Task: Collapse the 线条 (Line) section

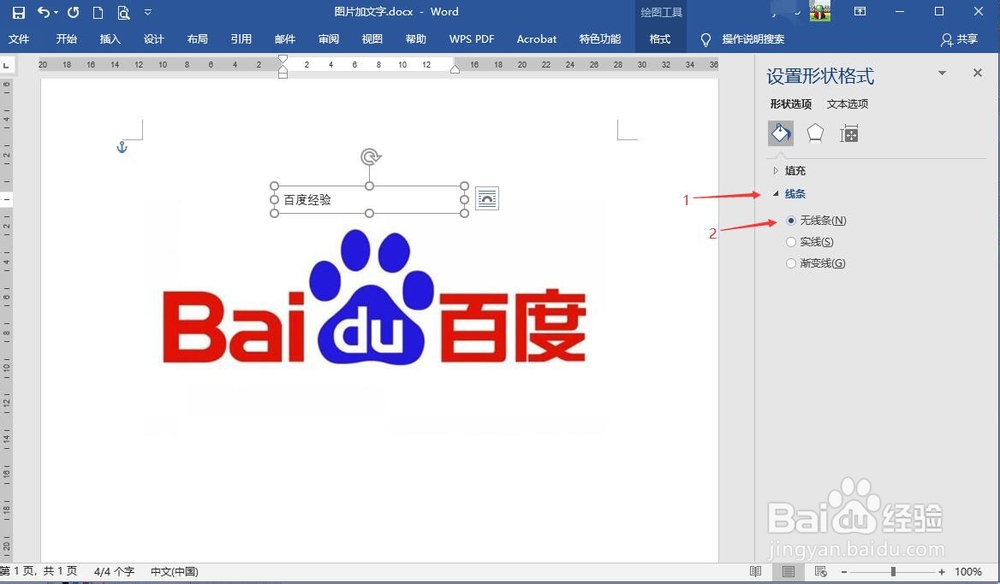Action: pos(790,194)
